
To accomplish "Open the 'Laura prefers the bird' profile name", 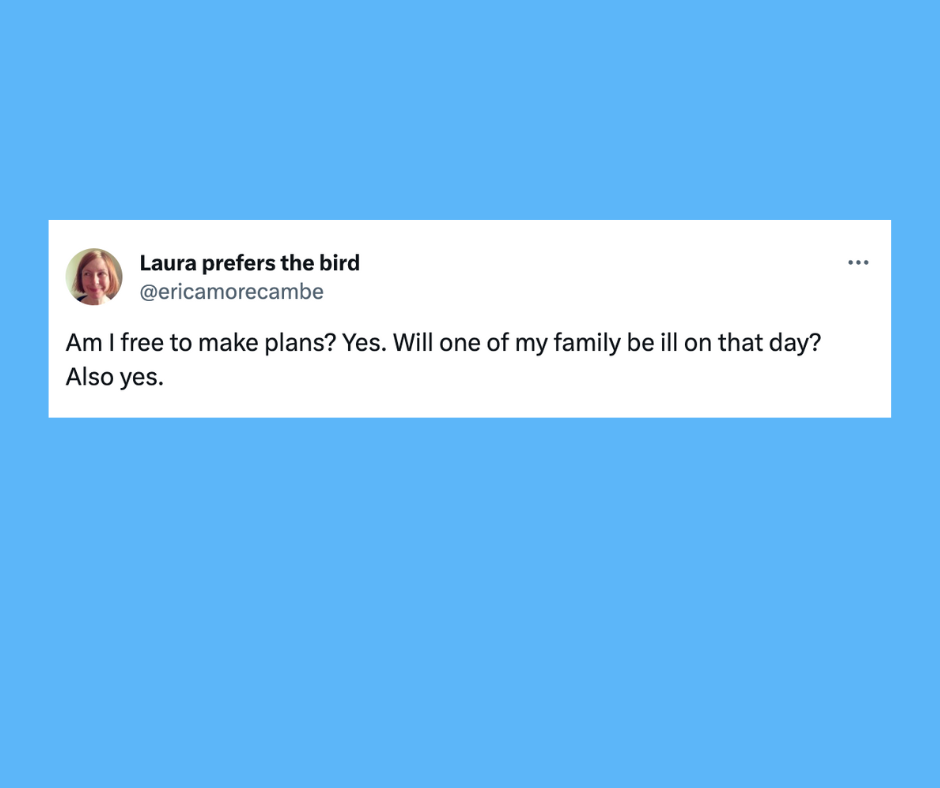I will coord(249,263).
